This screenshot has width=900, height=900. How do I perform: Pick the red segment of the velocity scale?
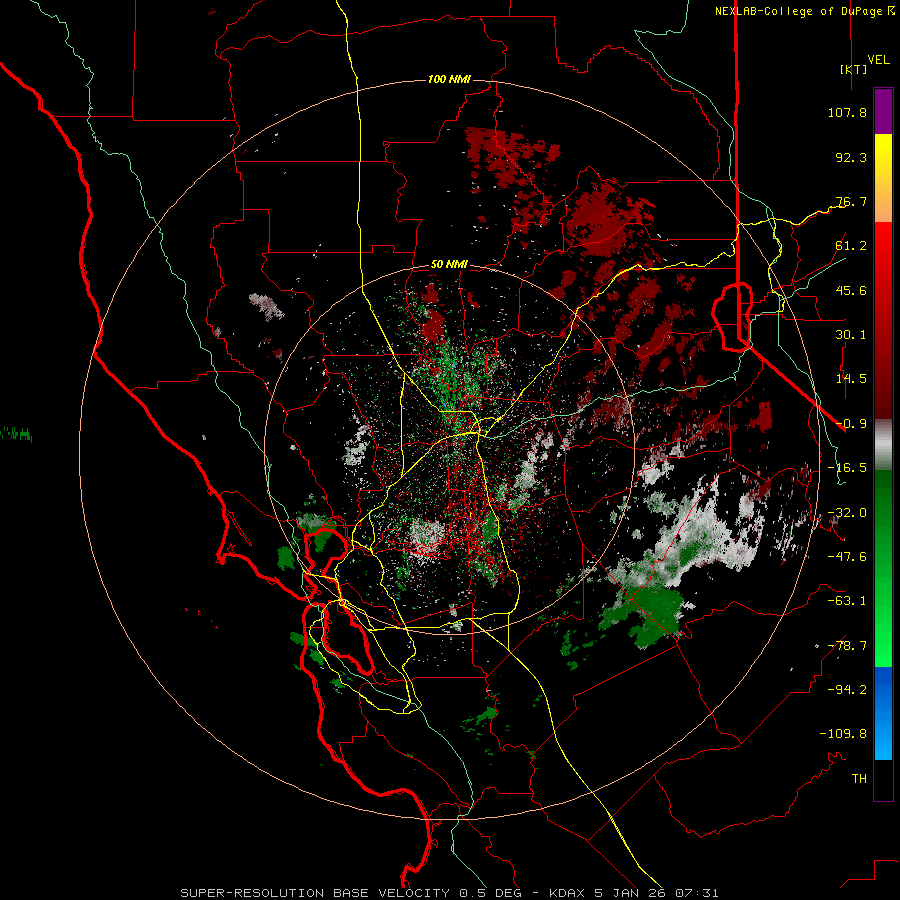pyautogui.click(x=883, y=320)
